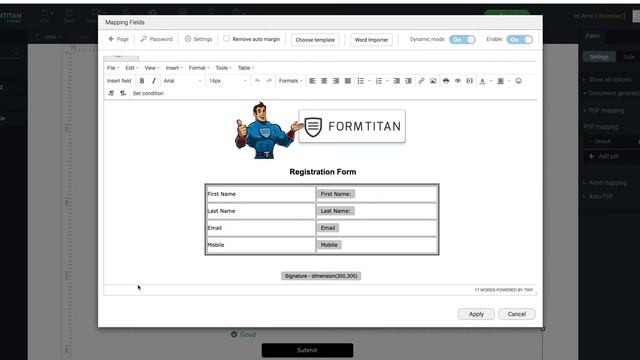Click the First Name label cell

[x=260, y=194]
